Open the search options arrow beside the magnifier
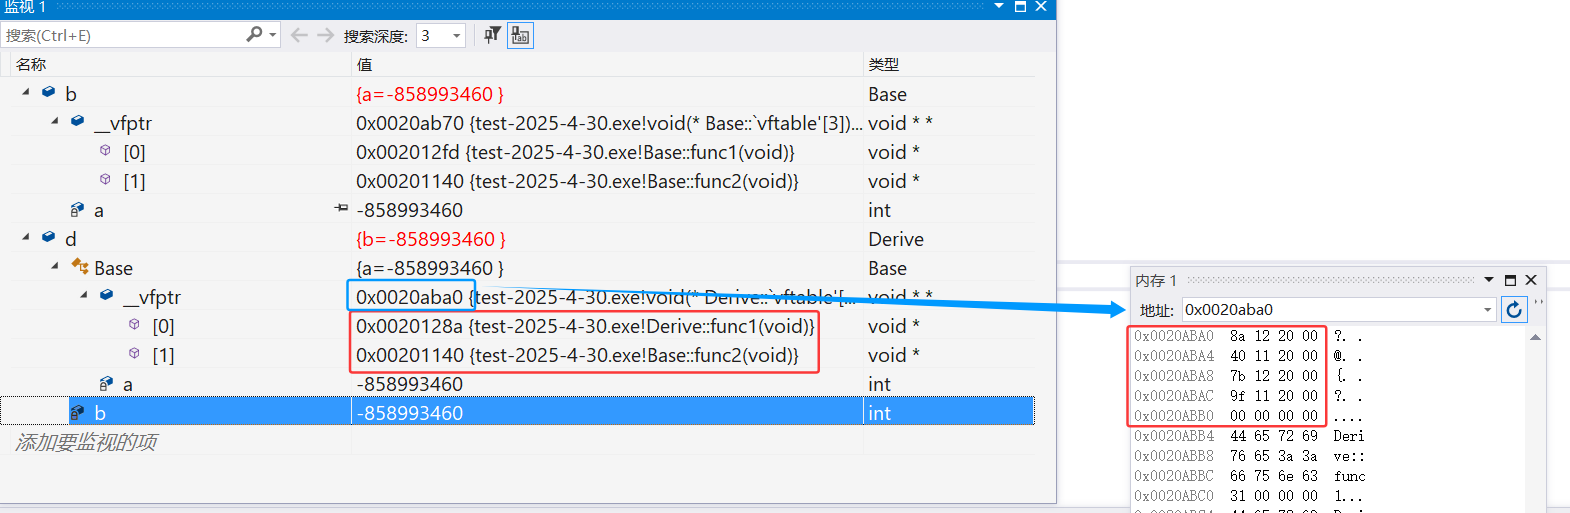 click(272, 35)
